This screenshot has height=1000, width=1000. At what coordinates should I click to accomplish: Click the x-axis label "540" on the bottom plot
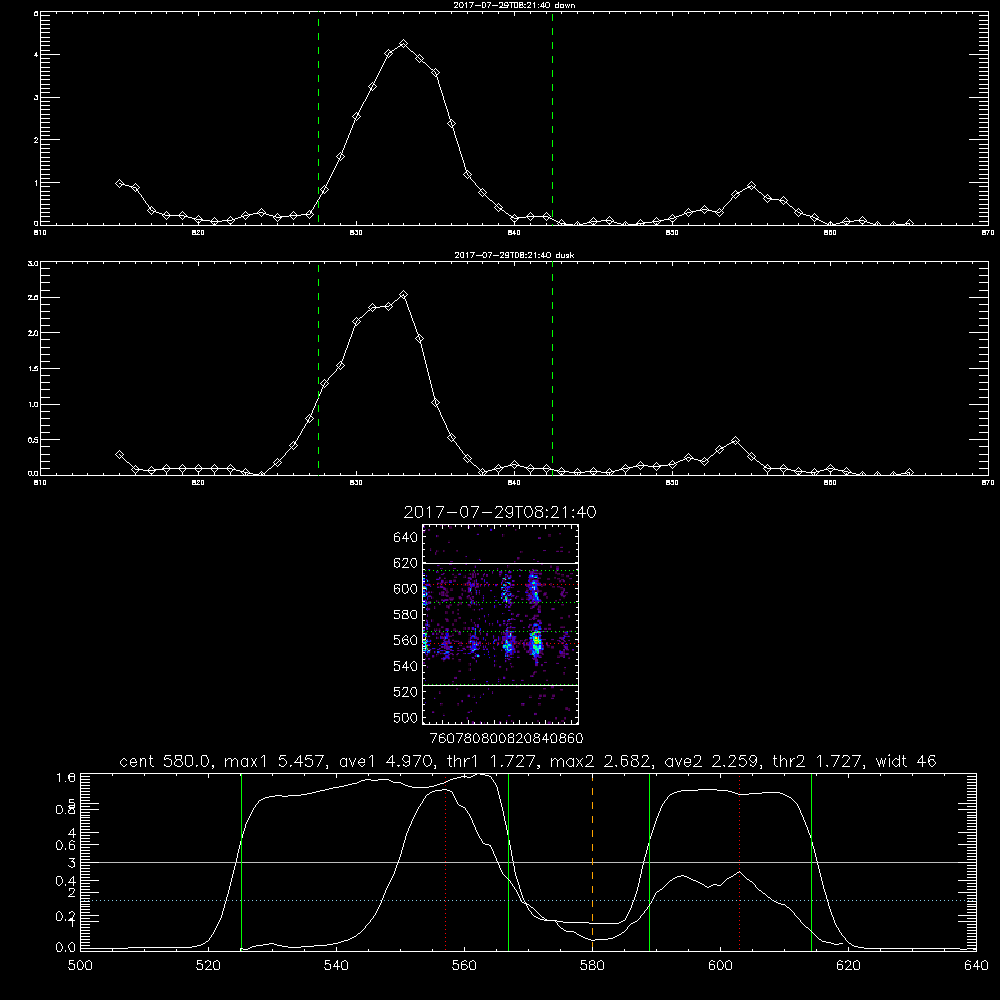(x=336, y=966)
